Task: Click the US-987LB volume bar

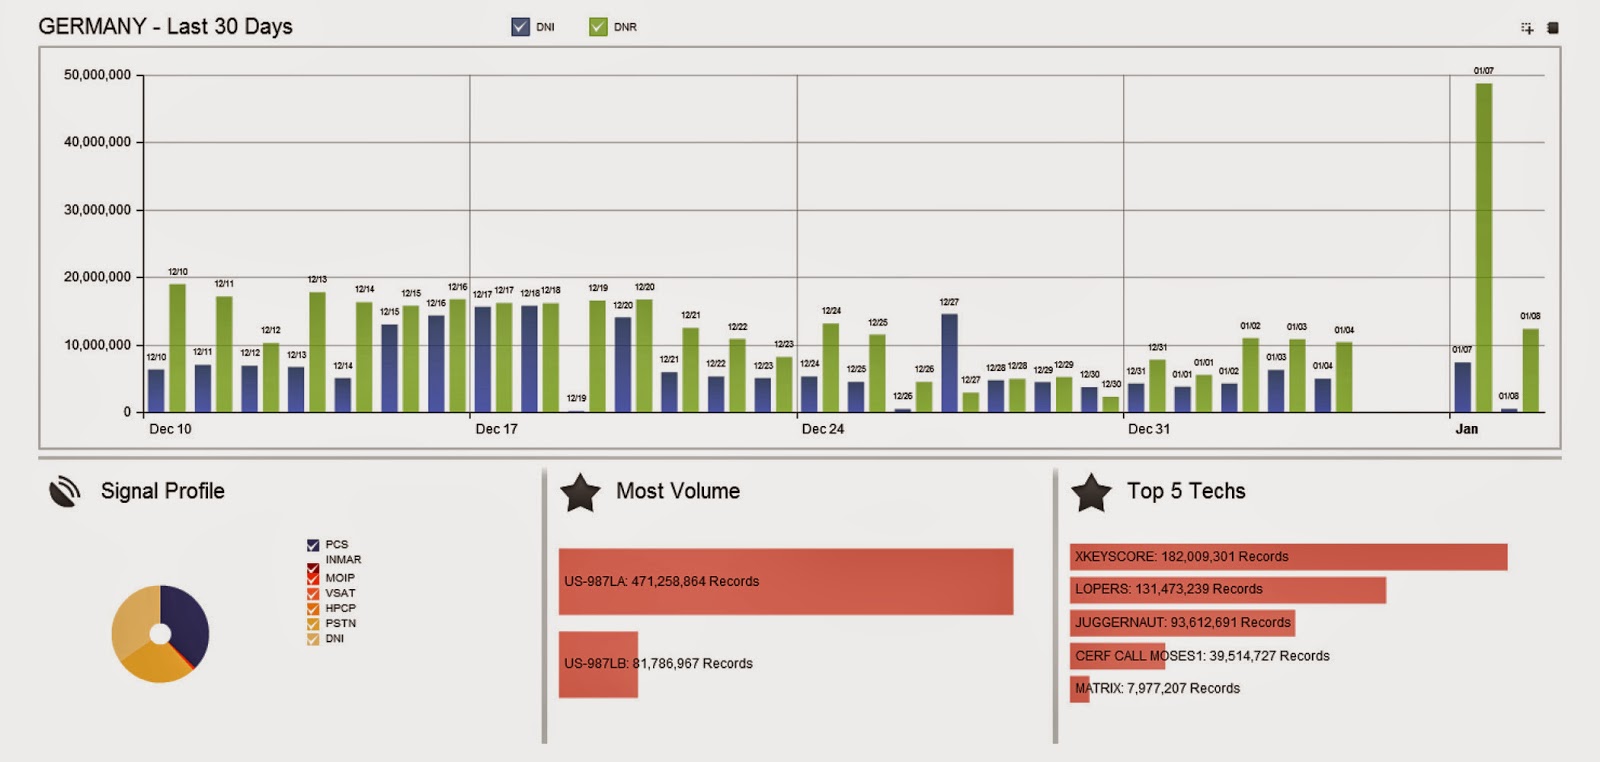Action: (x=598, y=664)
